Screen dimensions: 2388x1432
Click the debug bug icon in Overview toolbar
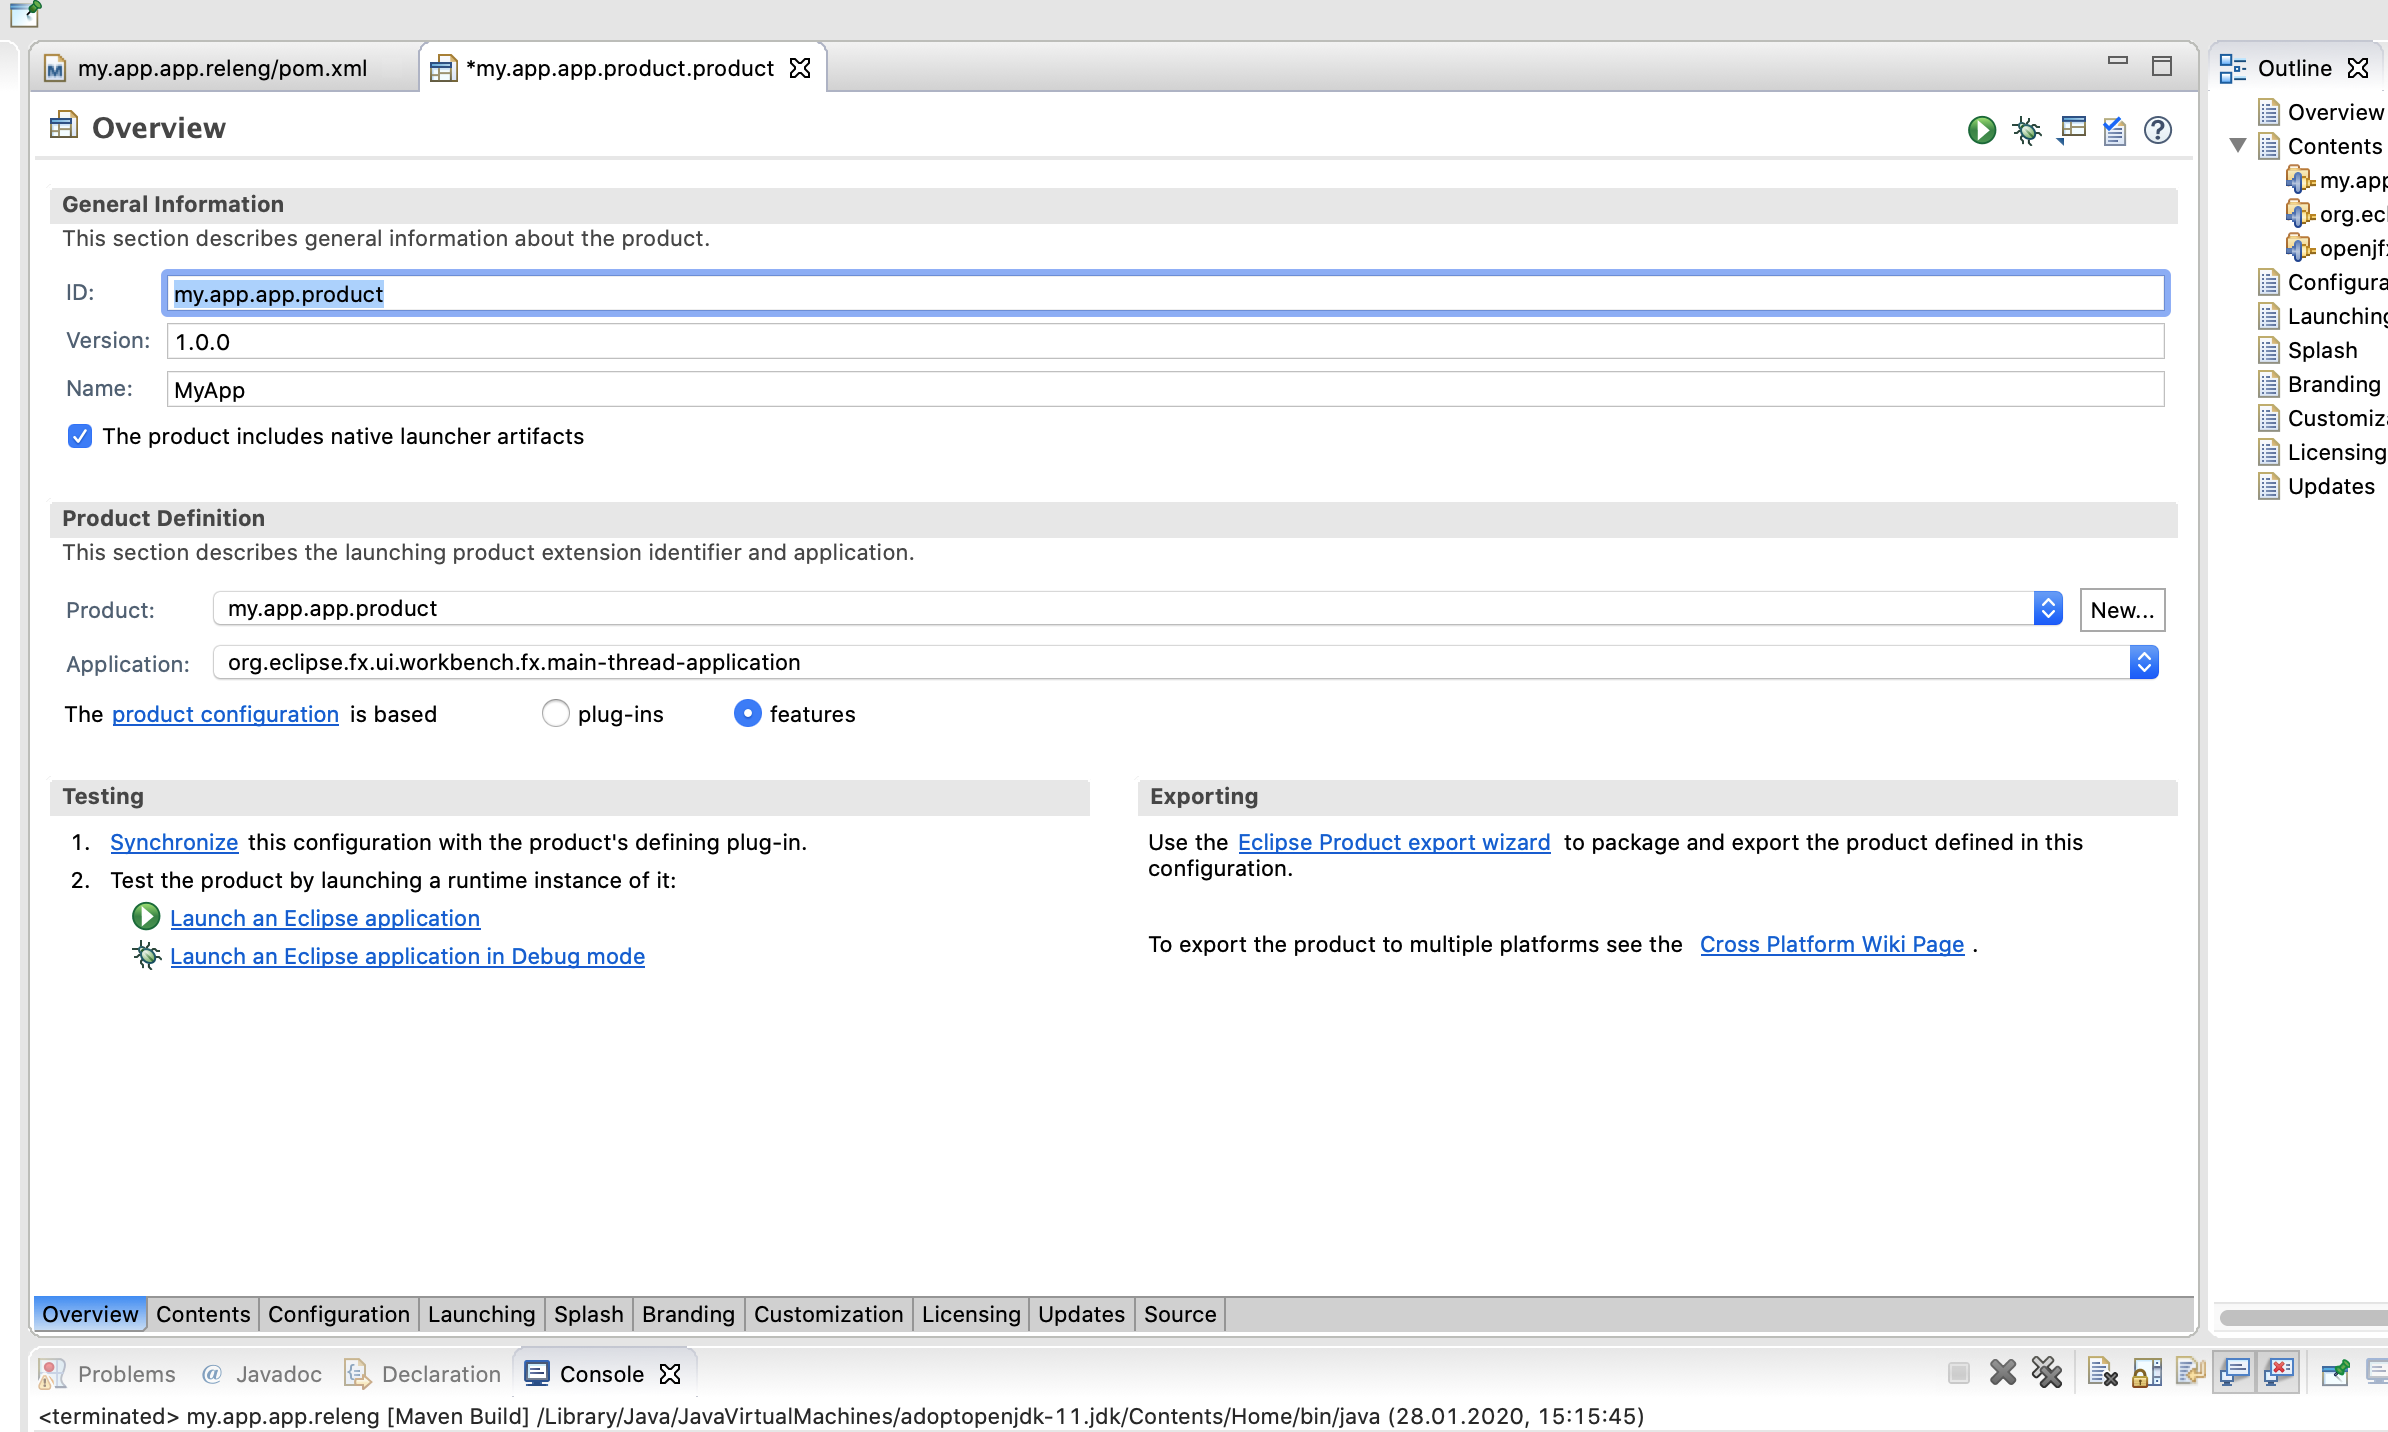point(2026,130)
